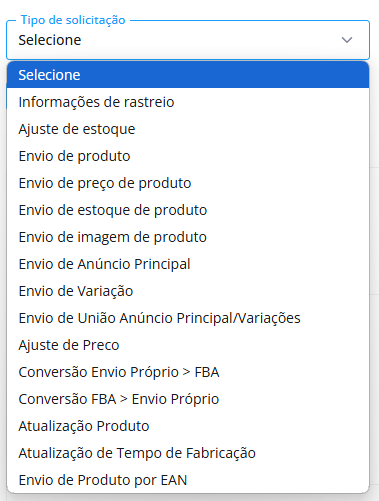
Task: Select Atualização de Tempo de Fabricação
Action: pos(188,453)
